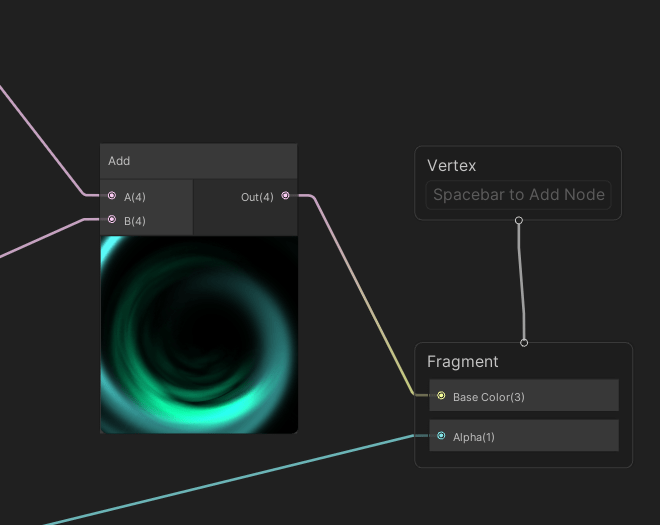Screen dimensions: 660x525
Task: Click the Base Color(3) yellow port
Action: 441,396
